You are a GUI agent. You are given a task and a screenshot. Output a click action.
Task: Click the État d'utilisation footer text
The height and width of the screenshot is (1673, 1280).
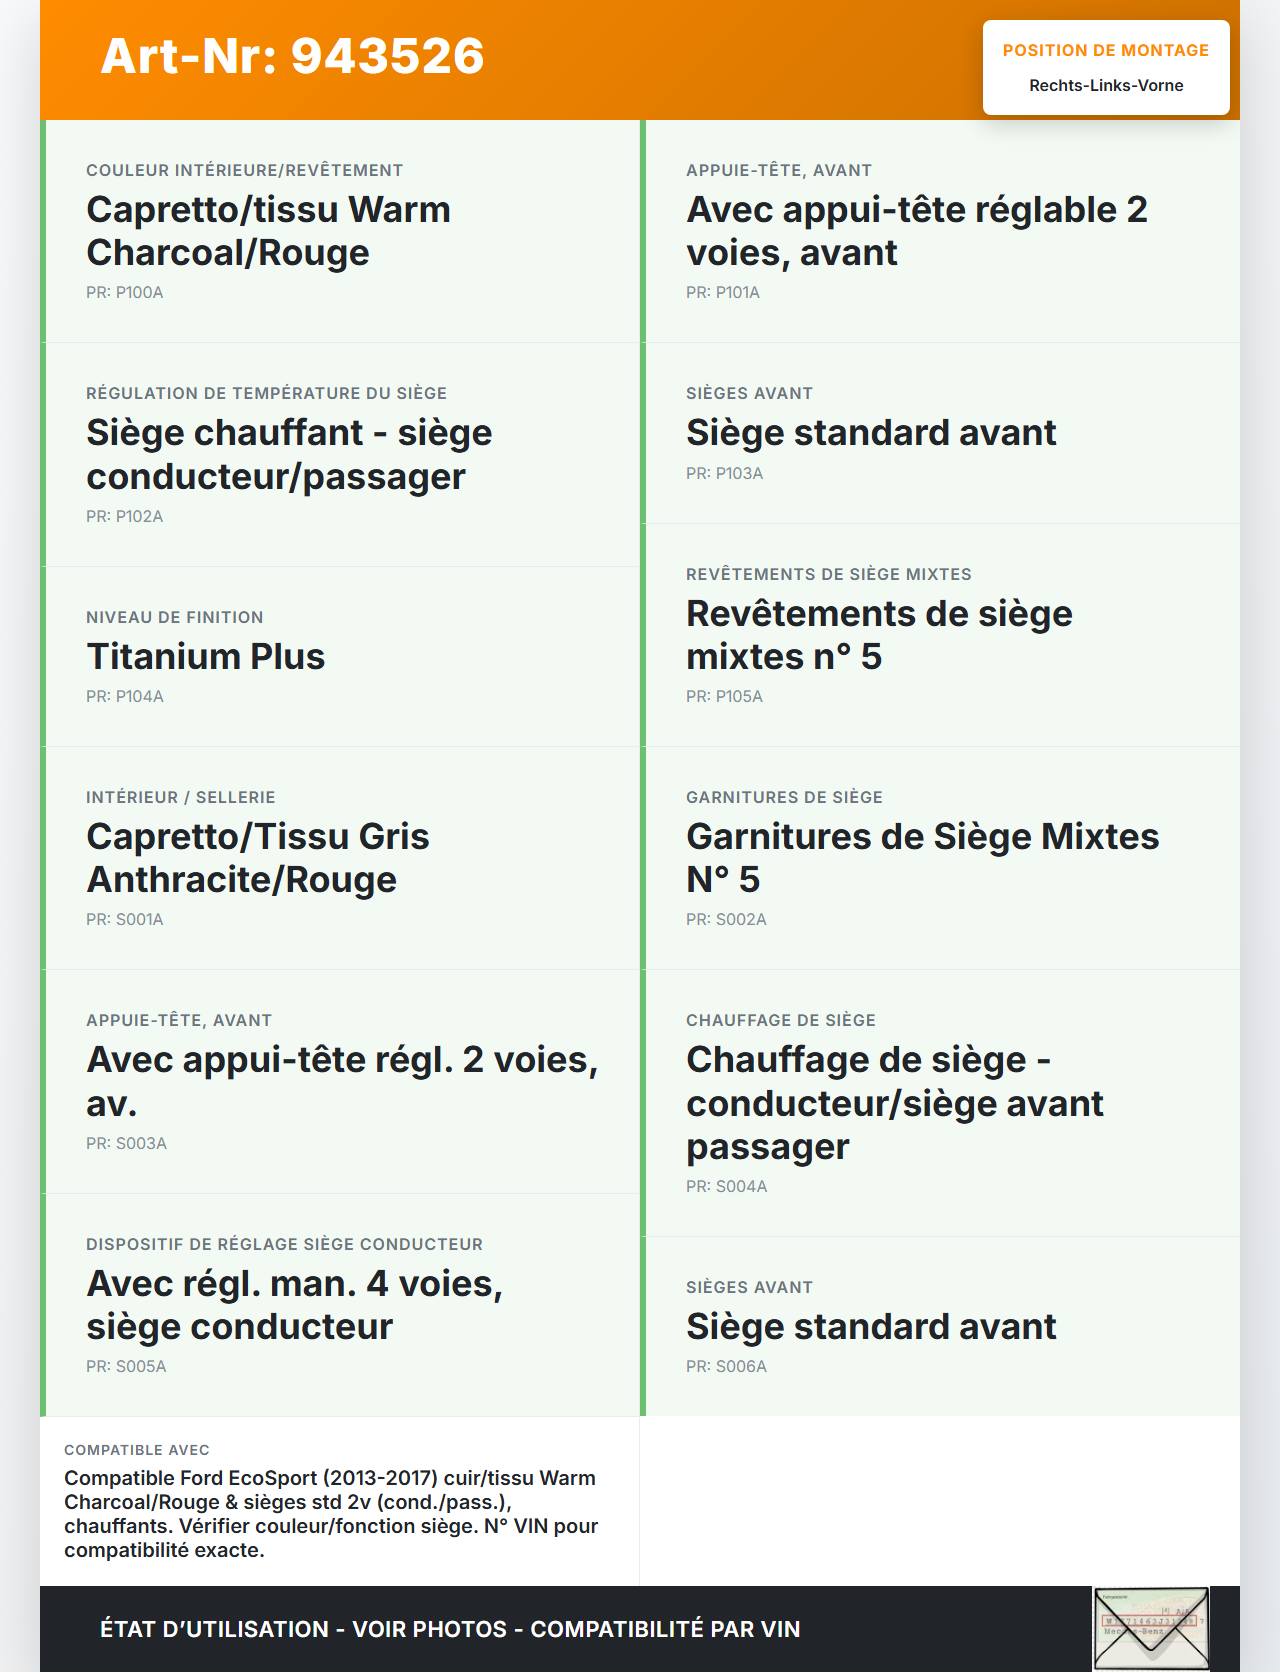pyautogui.click(x=450, y=1629)
